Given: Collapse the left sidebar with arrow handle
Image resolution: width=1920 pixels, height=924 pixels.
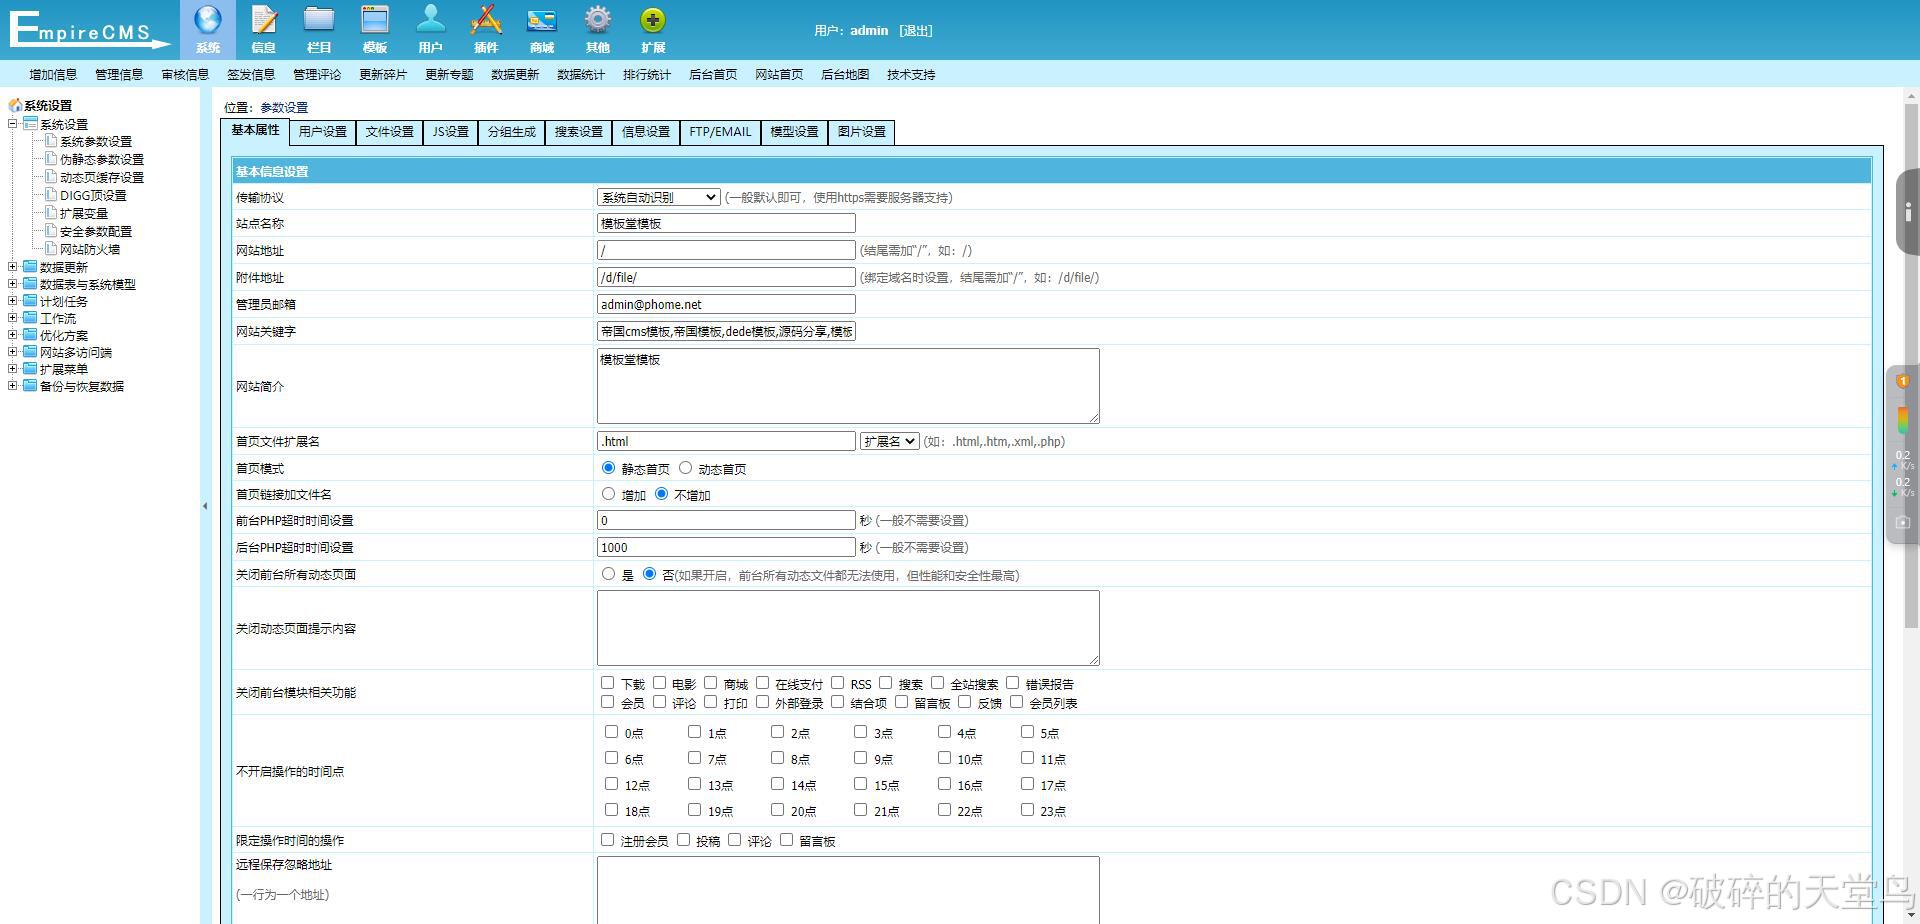Looking at the screenshot, I should coord(205,506).
